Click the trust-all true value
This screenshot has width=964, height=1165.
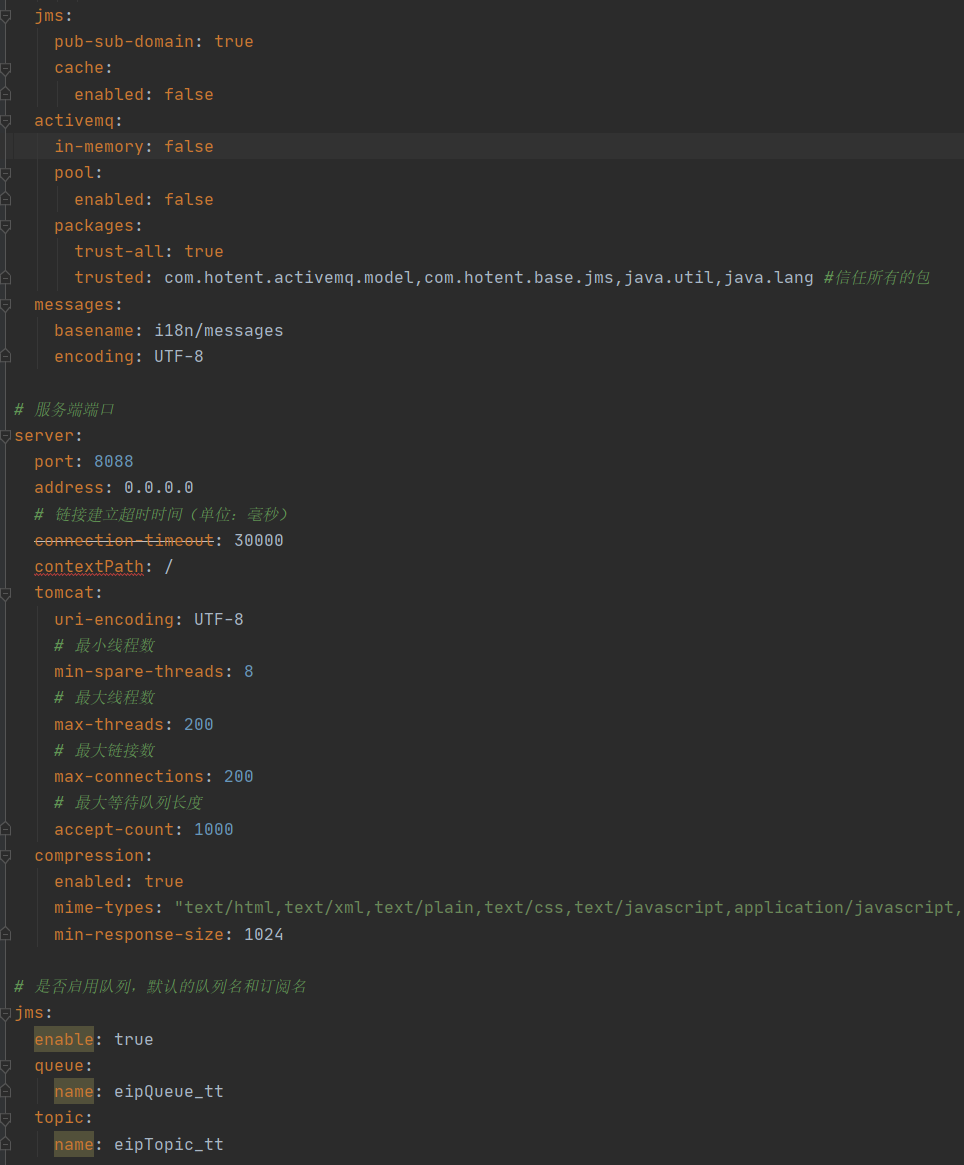pyautogui.click(x=203, y=252)
